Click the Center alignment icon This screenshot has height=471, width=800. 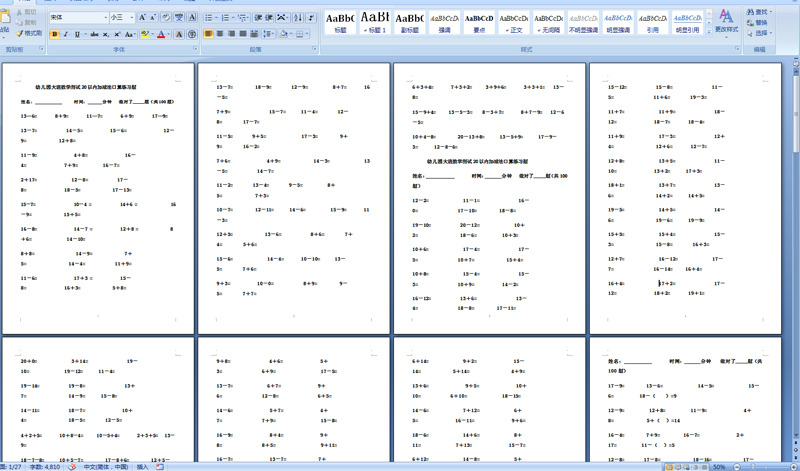(x=220, y=34)
